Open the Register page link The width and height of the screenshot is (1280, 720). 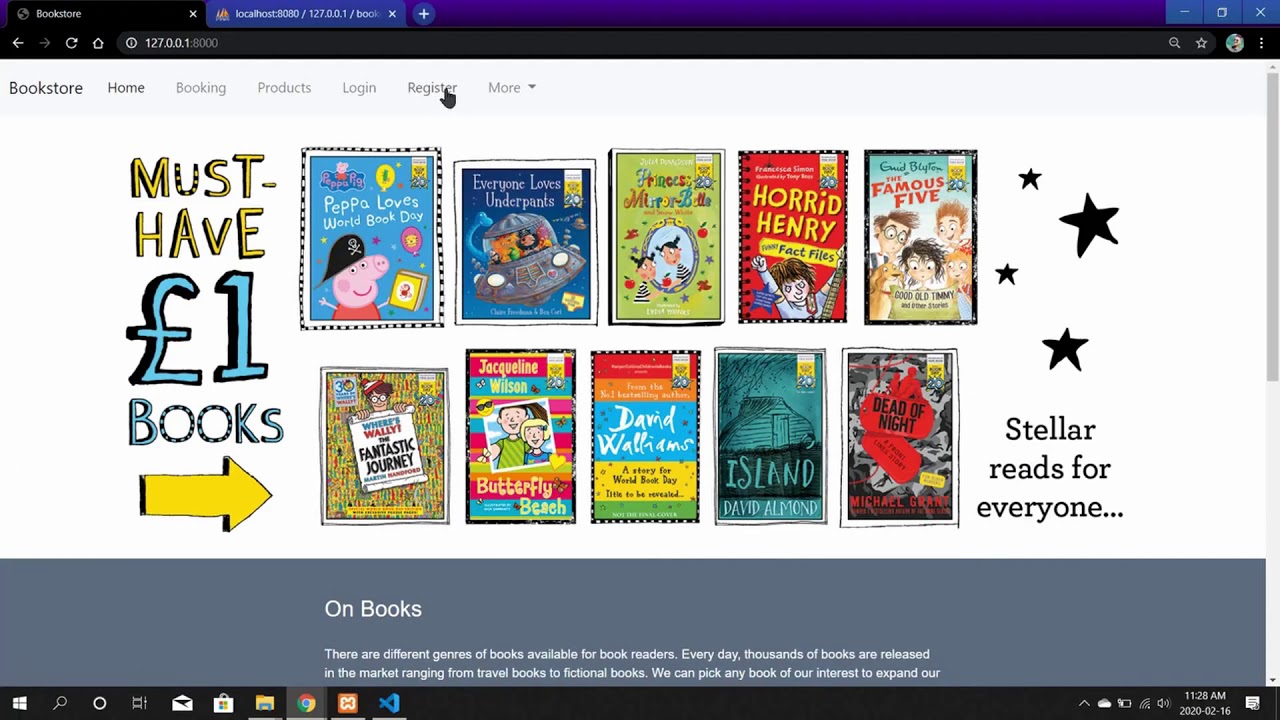pyautogui.click(x=432, y=88)
